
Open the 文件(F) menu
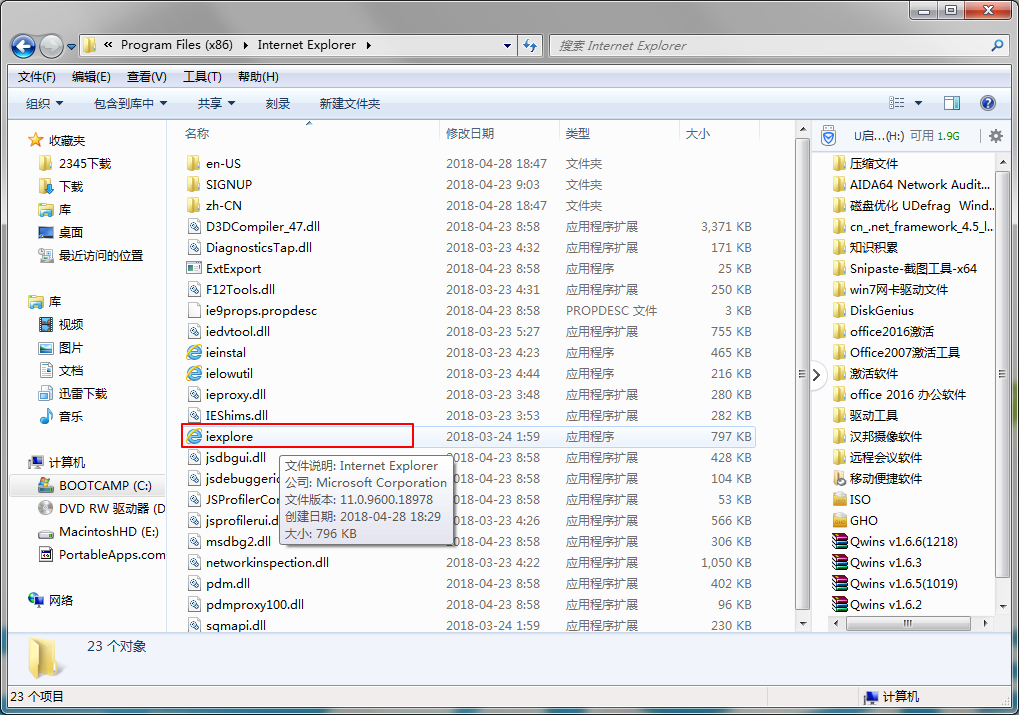point(36,77)
